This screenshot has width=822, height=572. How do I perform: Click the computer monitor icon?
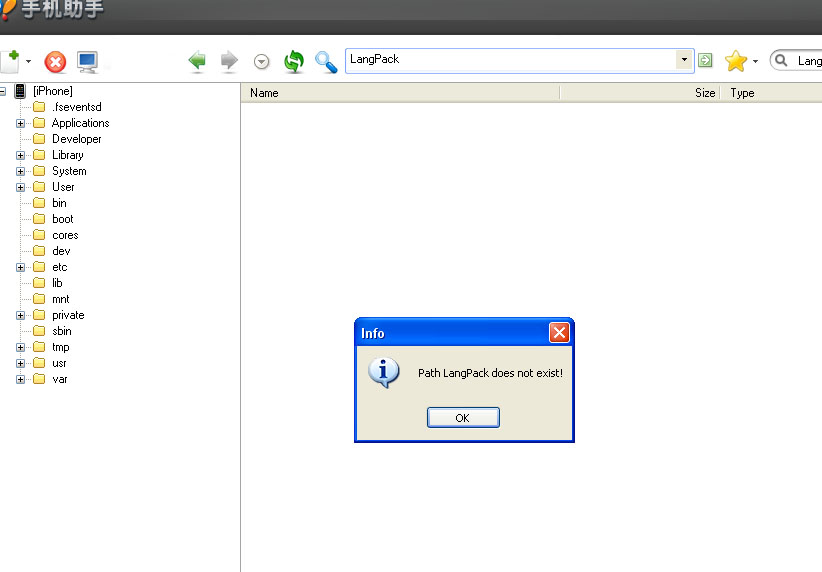pos(88,62)
